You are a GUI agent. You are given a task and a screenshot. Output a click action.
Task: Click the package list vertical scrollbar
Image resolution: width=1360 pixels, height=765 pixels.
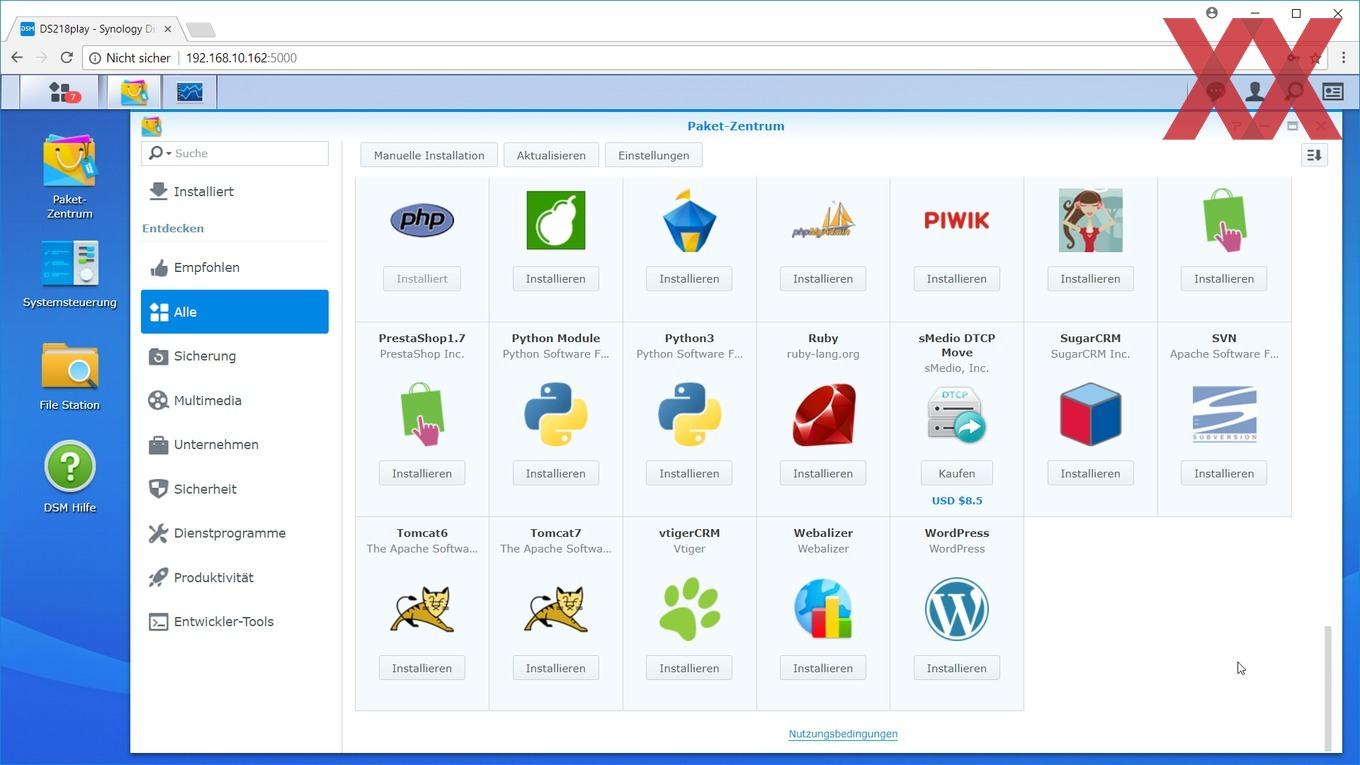coord(1328,687)
